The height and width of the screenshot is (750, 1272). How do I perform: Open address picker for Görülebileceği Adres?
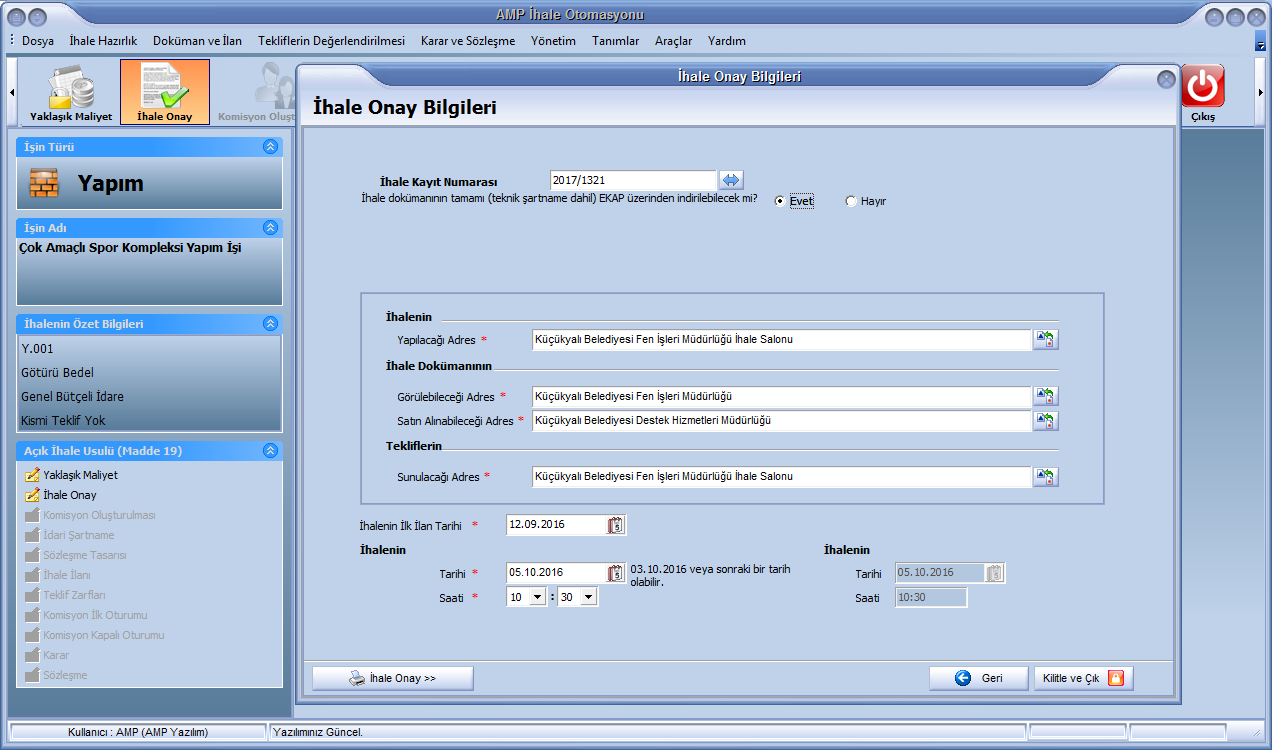1046,396
